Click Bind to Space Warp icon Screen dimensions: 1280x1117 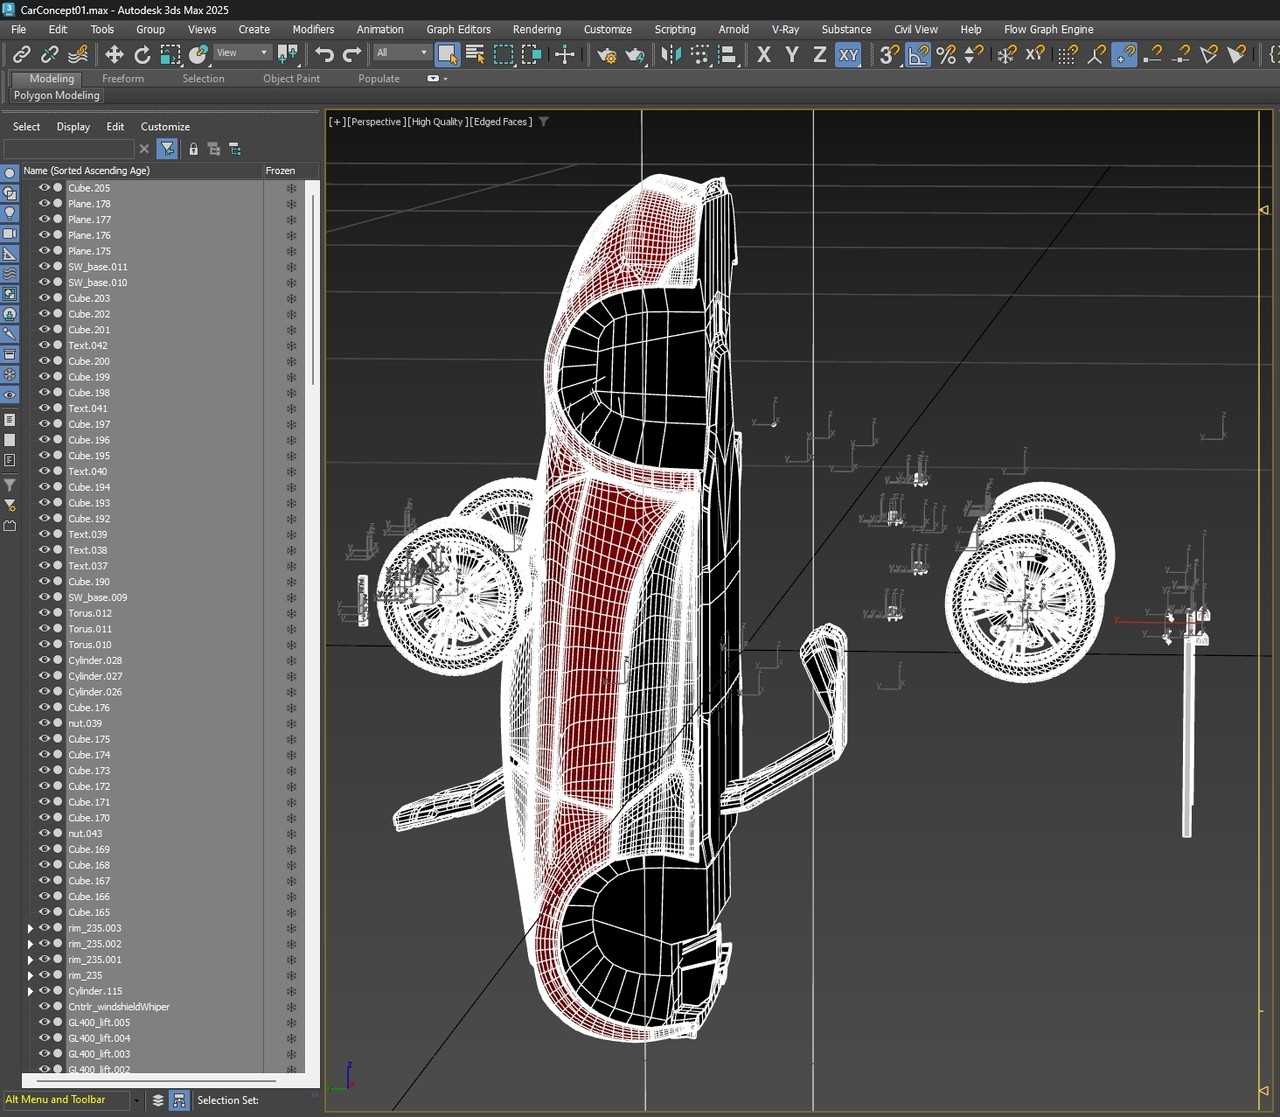coord(78,54)
